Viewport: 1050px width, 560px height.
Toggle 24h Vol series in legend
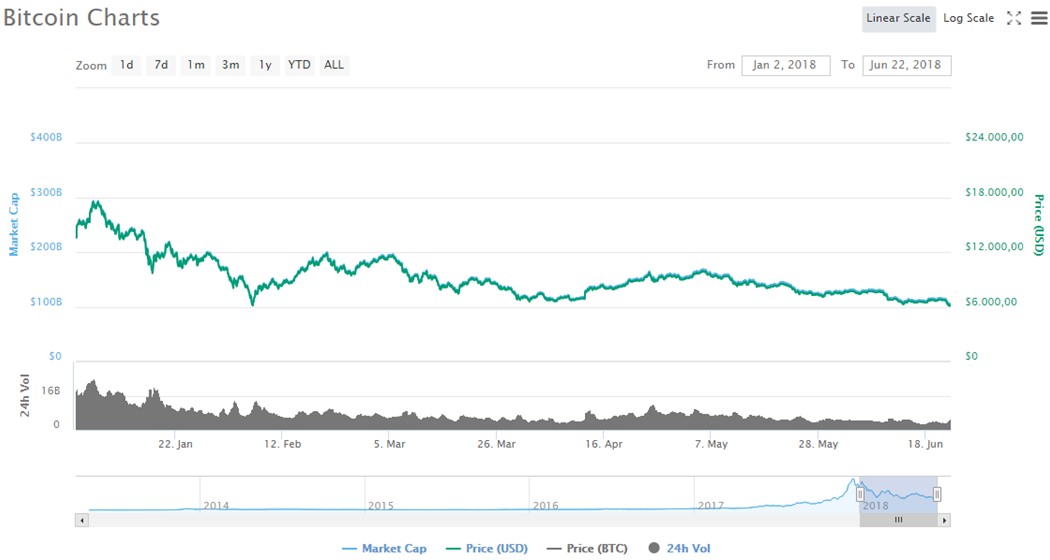(x=680, y=548)
